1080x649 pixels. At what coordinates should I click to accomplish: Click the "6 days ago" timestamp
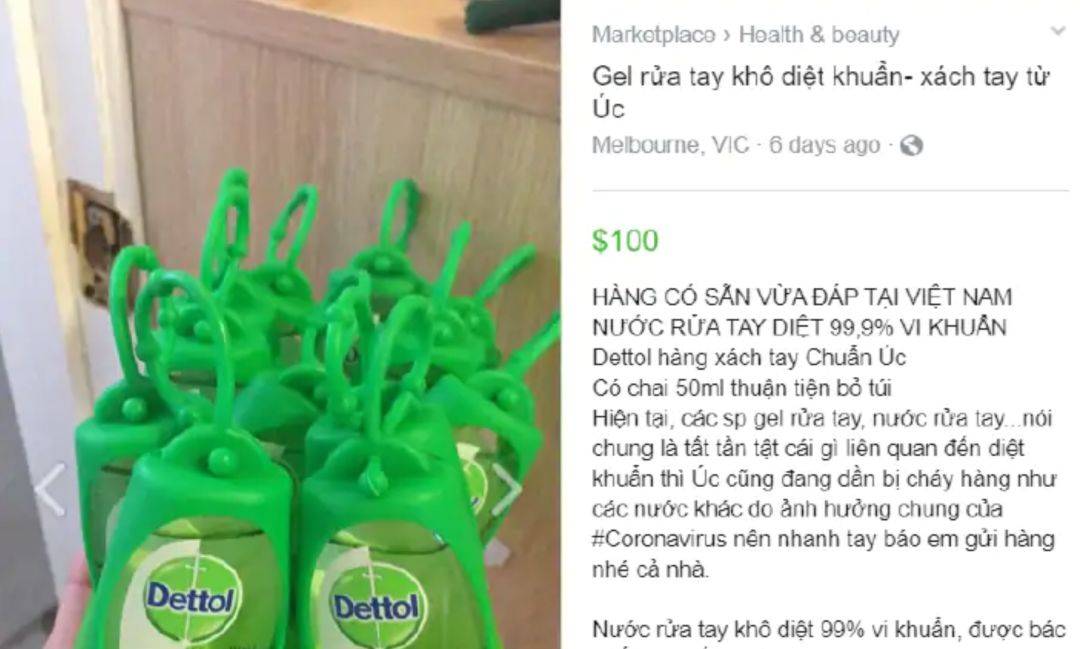point(824,145)
